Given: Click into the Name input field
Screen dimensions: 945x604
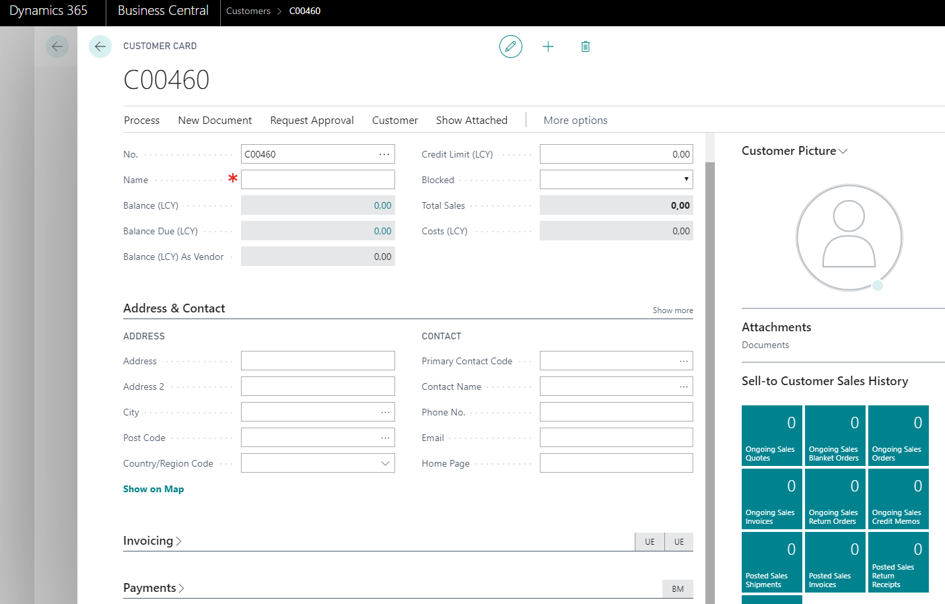Looking at the screenshot, I should [x=318, y=180].
